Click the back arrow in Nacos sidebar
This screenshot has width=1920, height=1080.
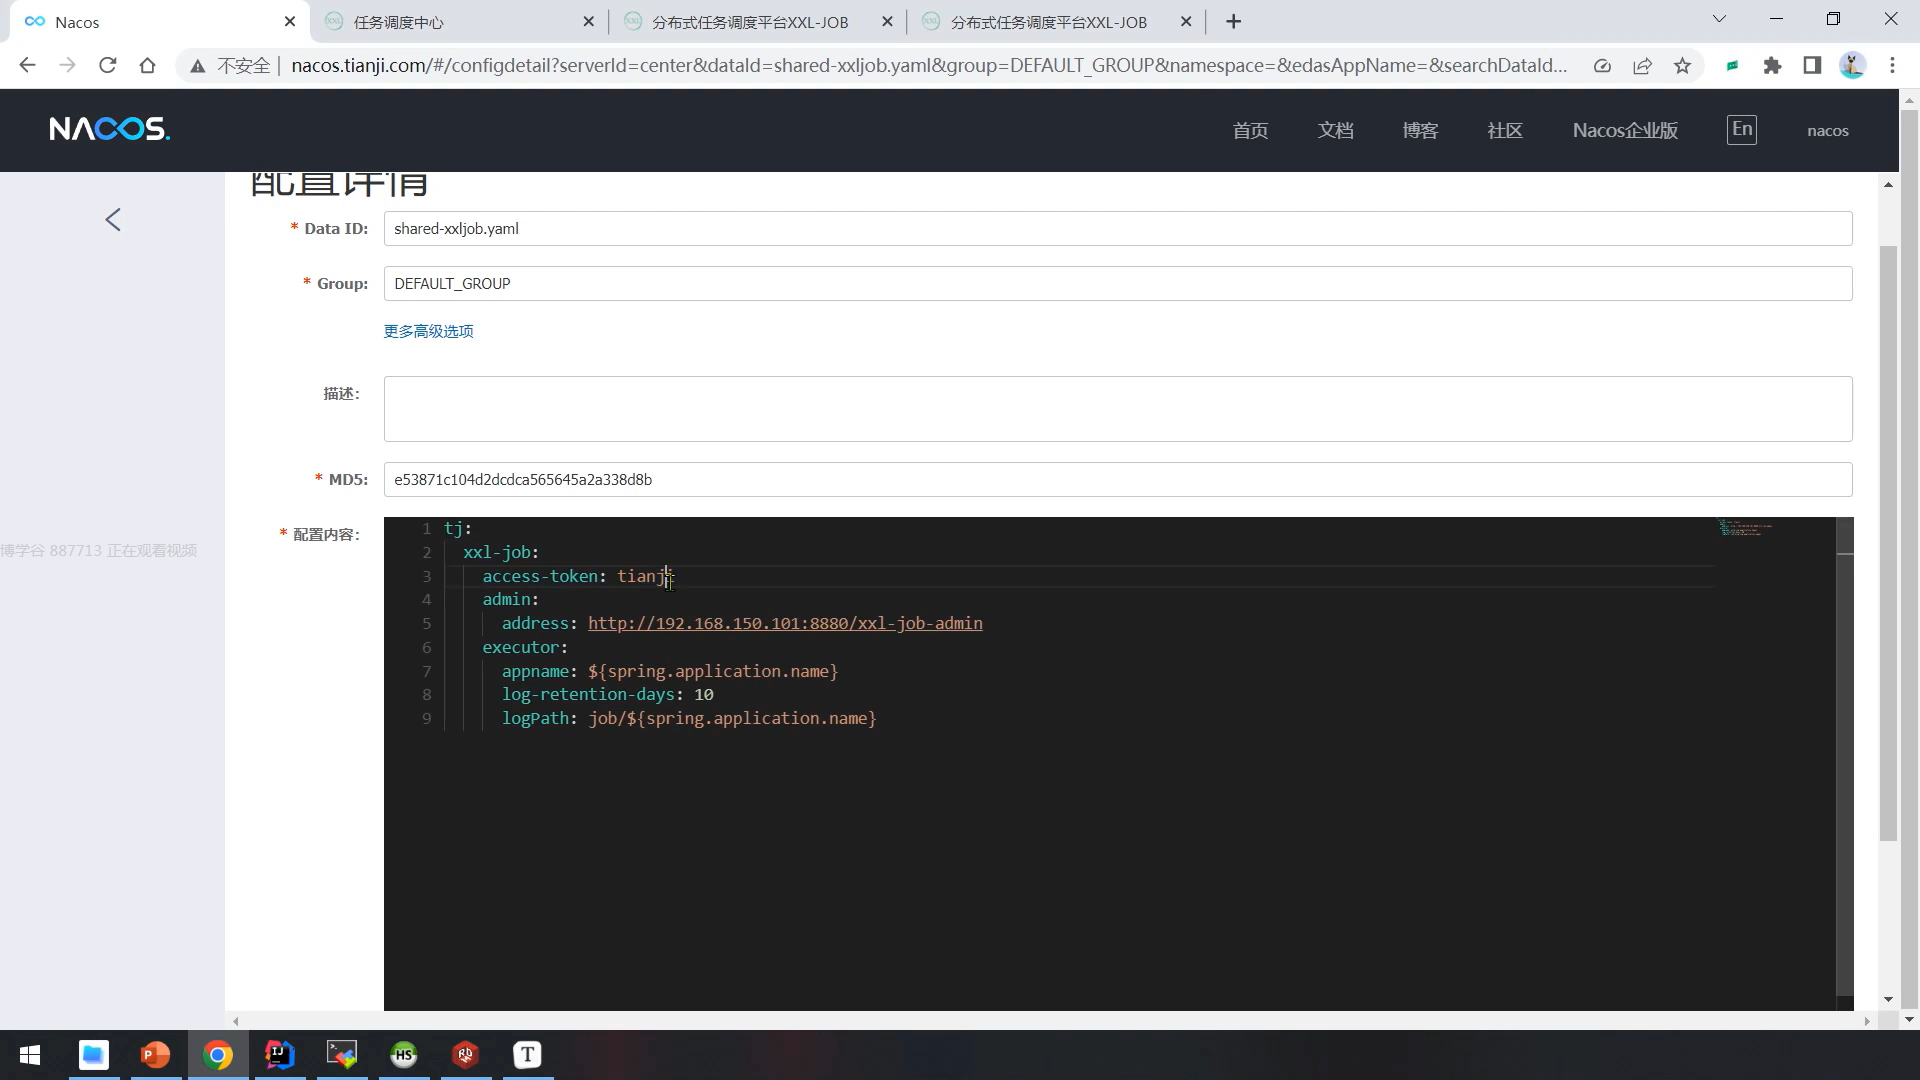click(x=113, y=220)
